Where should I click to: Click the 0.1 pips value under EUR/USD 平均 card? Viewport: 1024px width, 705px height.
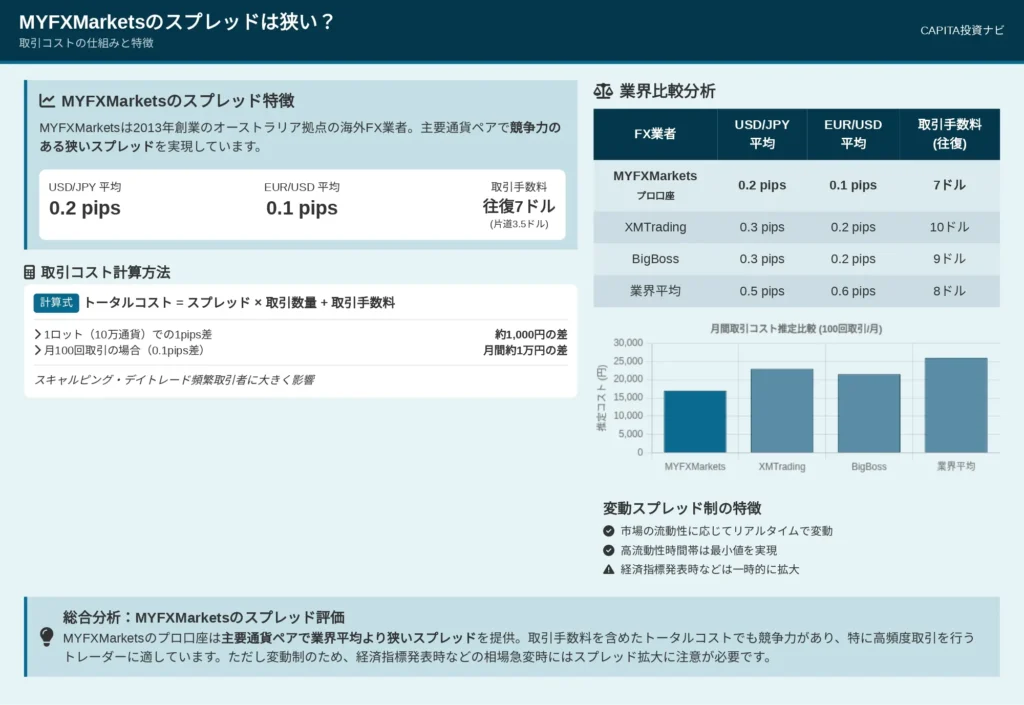pyautogui.click(x=302, y=208)
